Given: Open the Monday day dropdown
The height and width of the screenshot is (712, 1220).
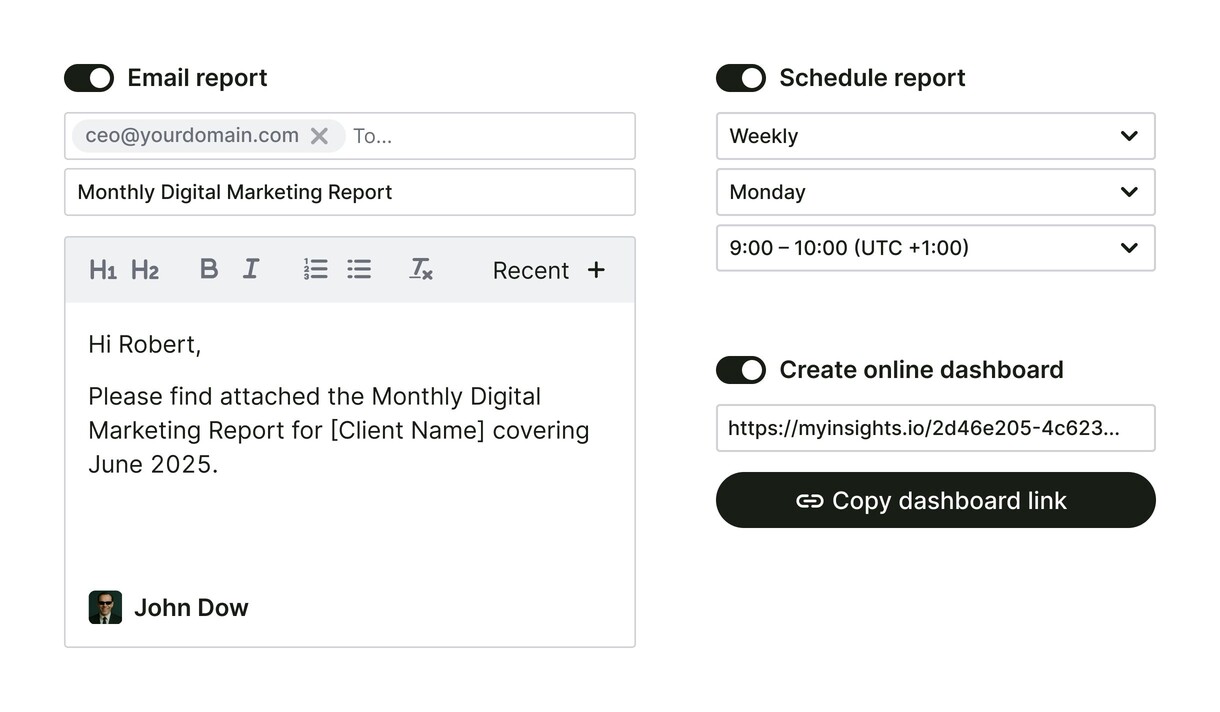Looking at the screenshot, I should (936, 192).
